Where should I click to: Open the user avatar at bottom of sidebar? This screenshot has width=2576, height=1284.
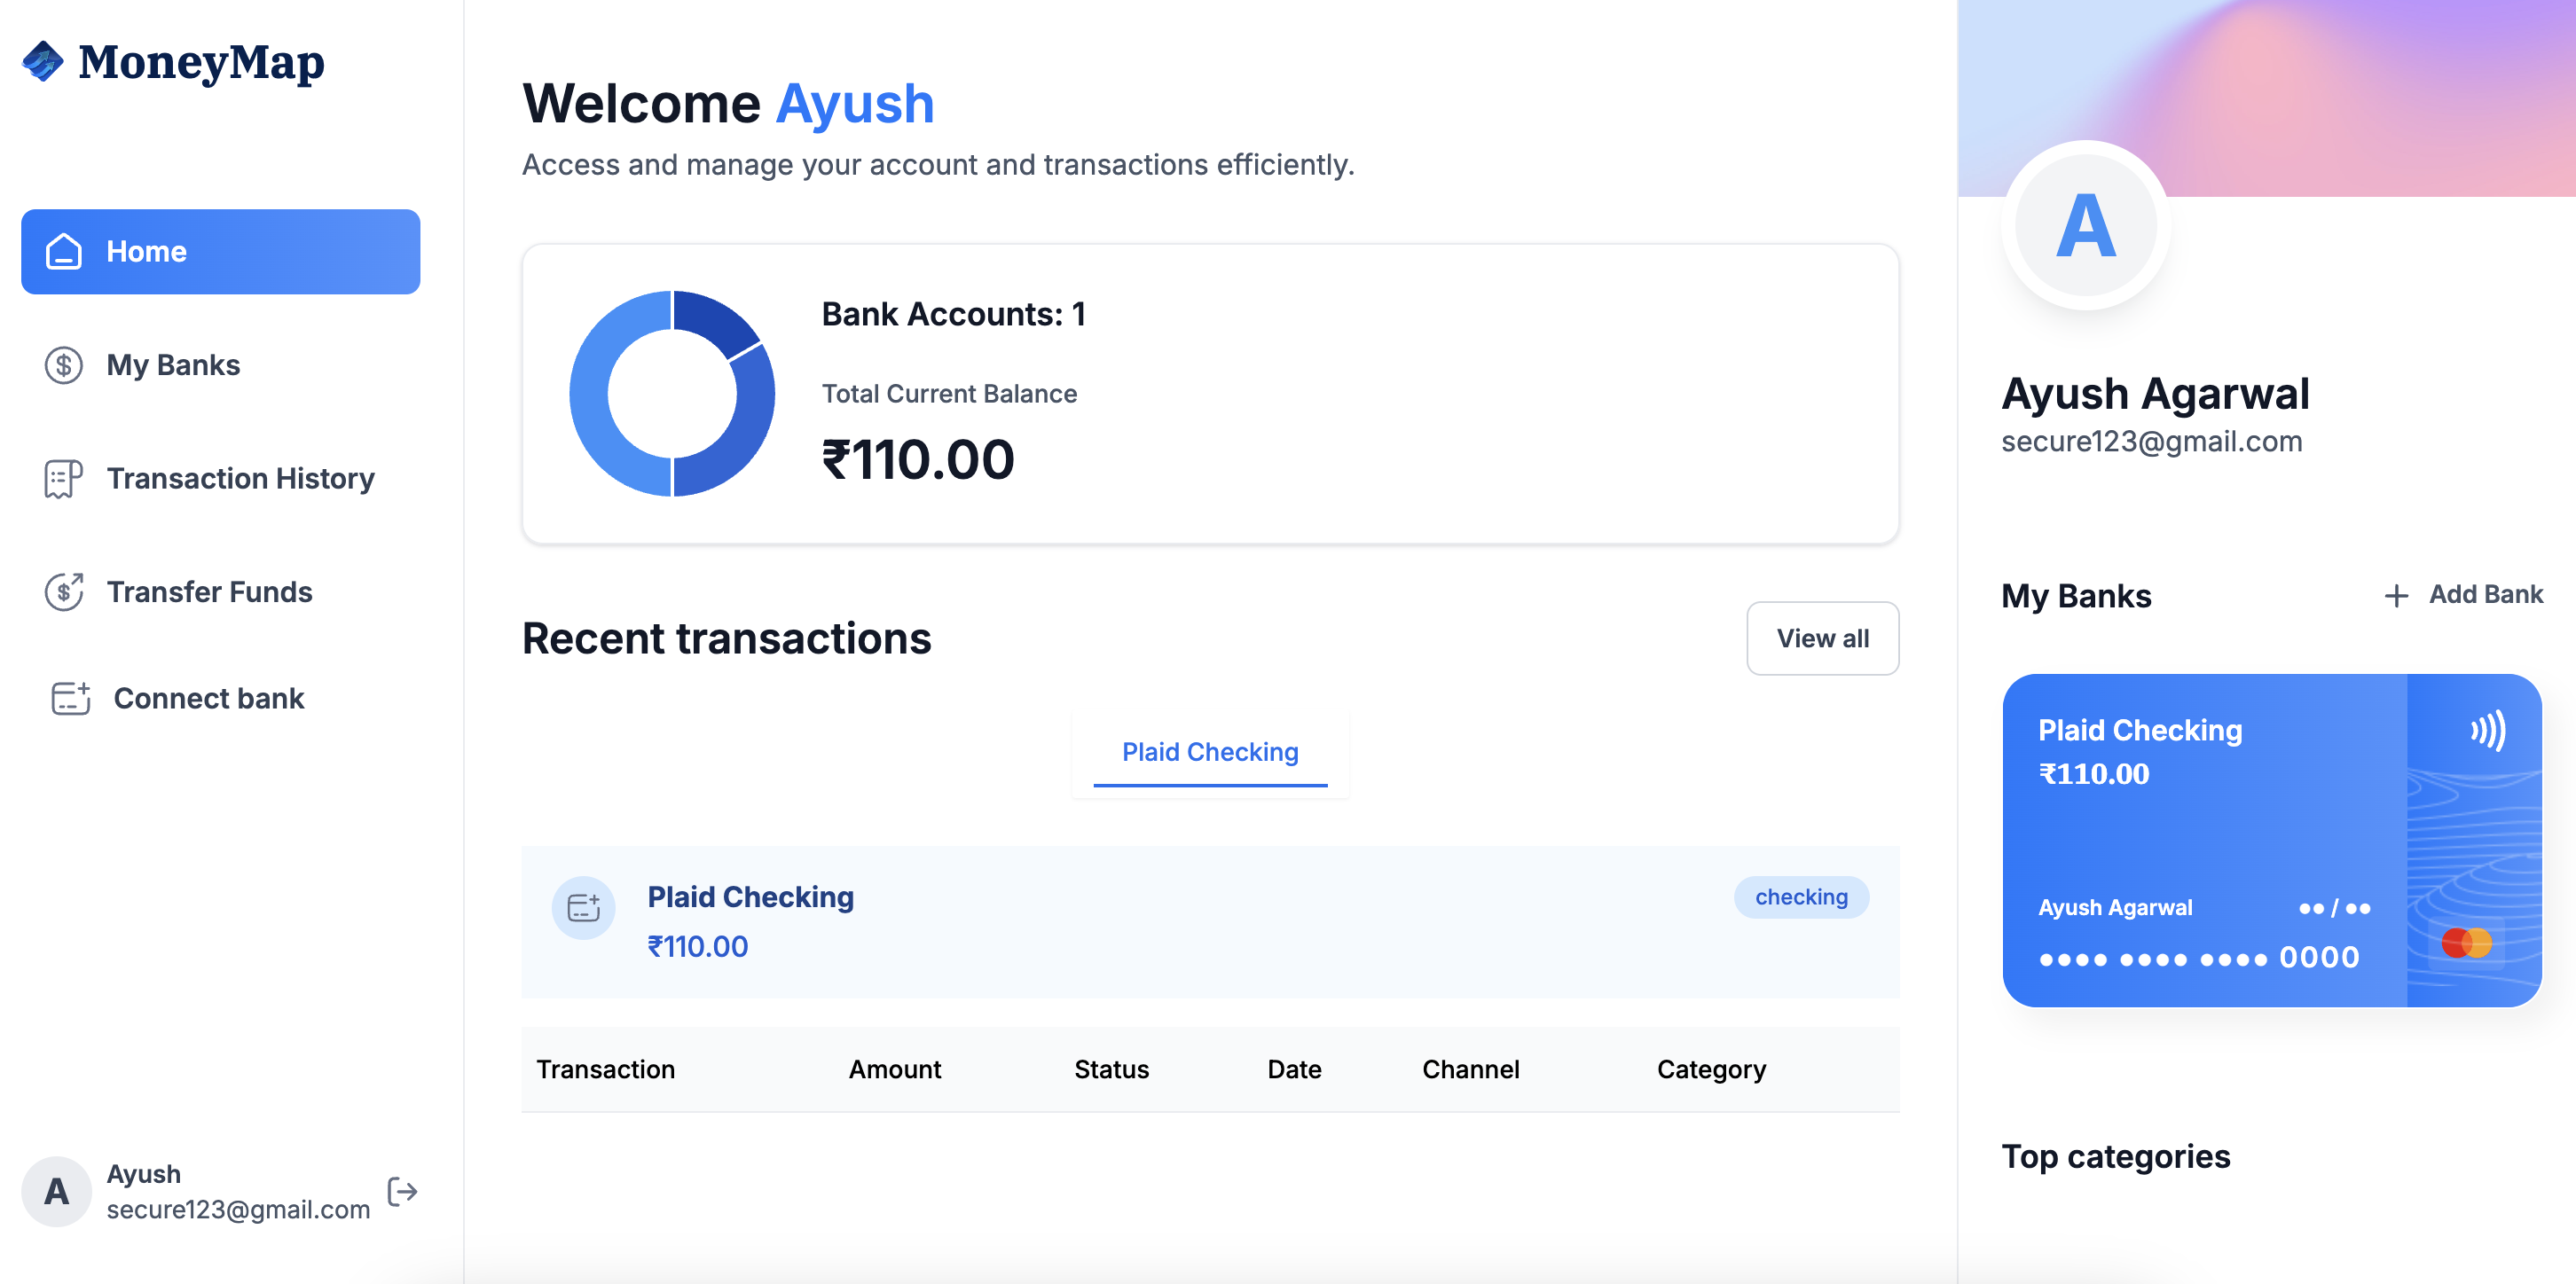point(55,1191)
